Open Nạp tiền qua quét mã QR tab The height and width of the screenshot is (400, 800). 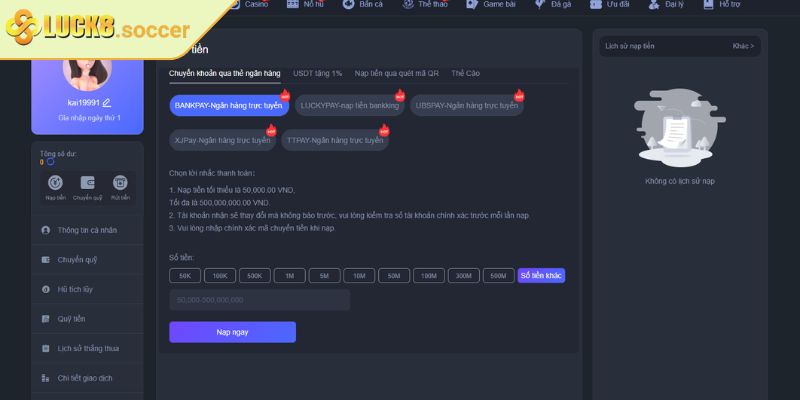(396, 74)
